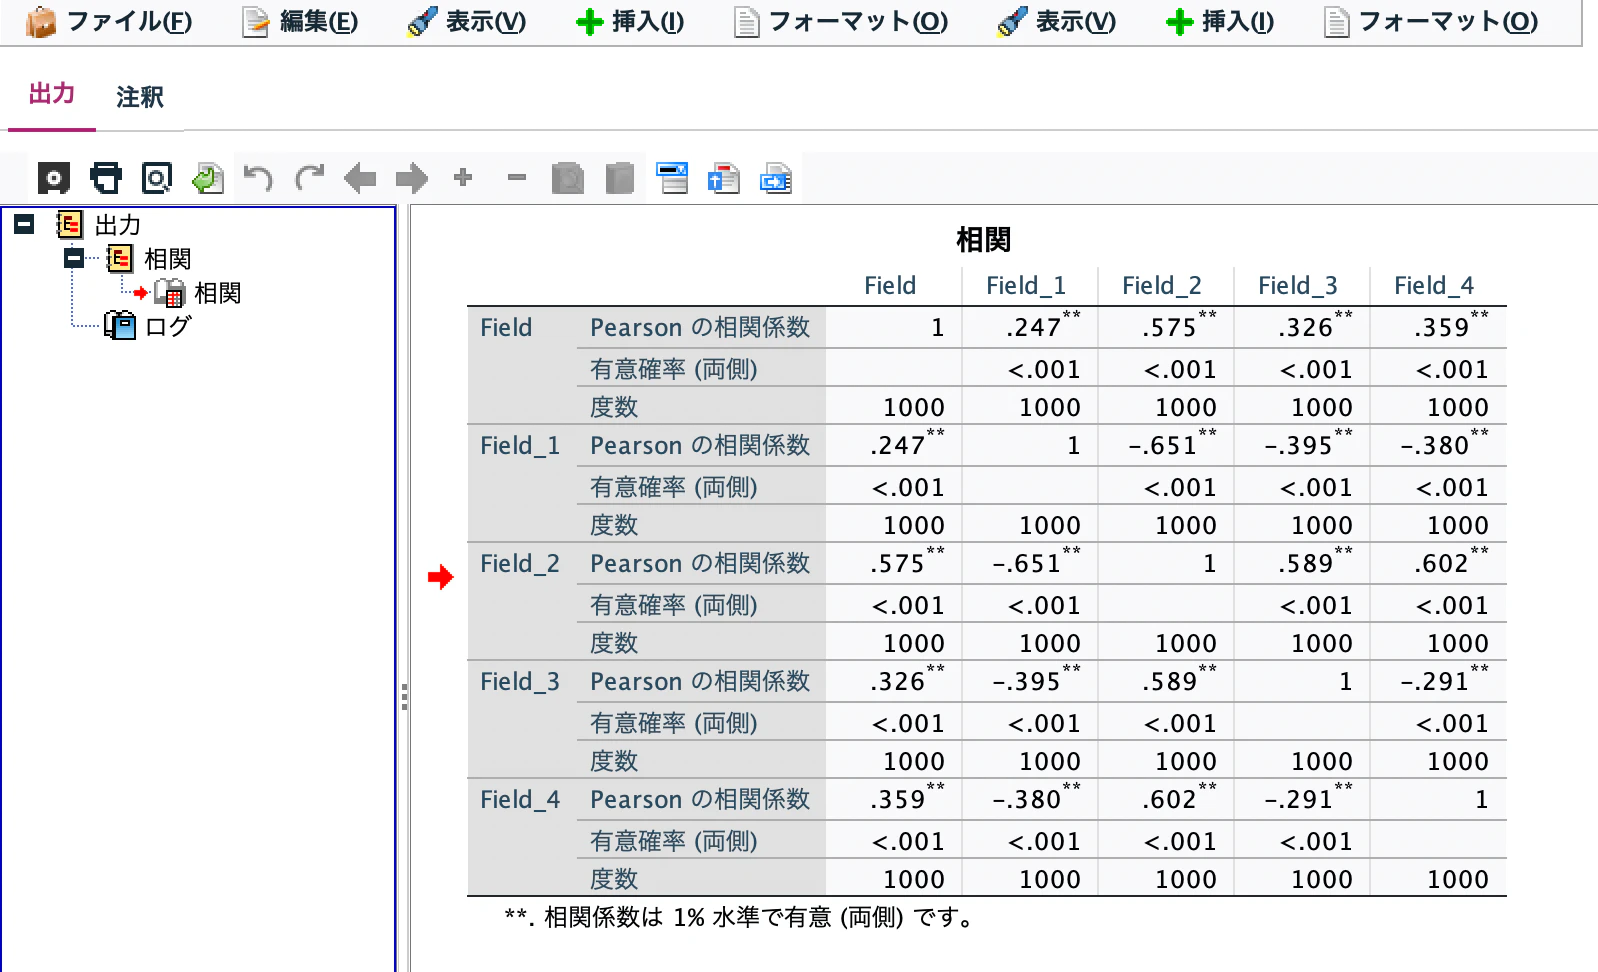1598x972 pixels.
Task: Click the Save output disk icon
Action: 54,179
